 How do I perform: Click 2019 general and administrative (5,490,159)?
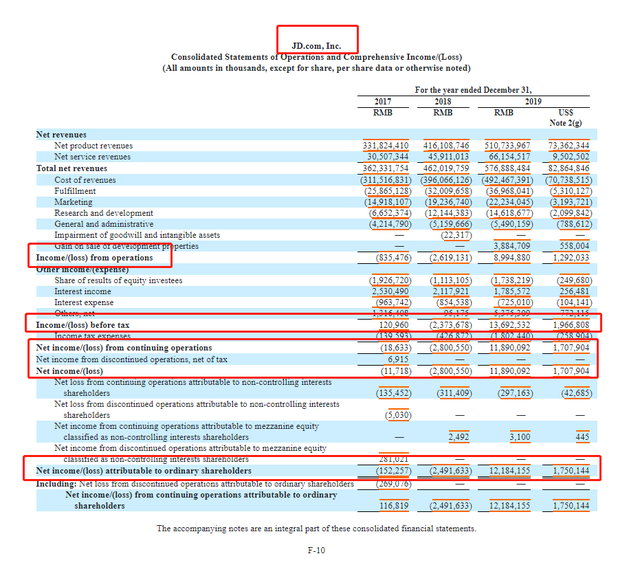512,224
